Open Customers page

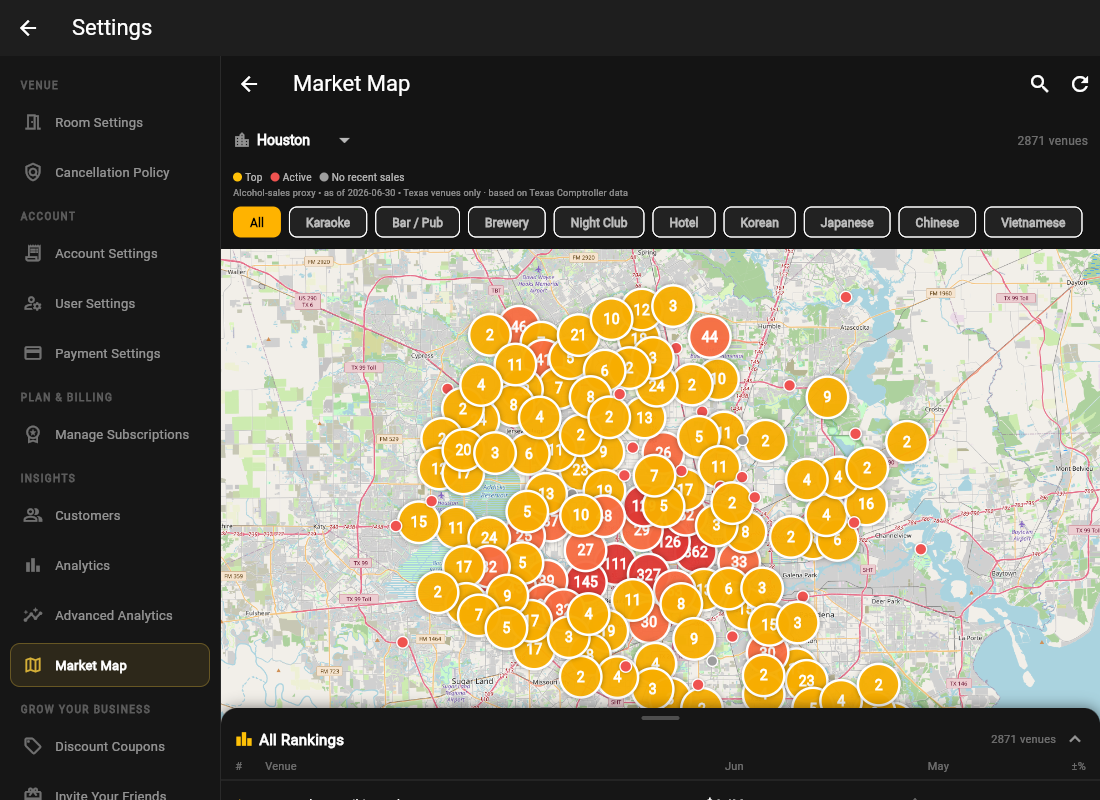click(x=110, y=515)
